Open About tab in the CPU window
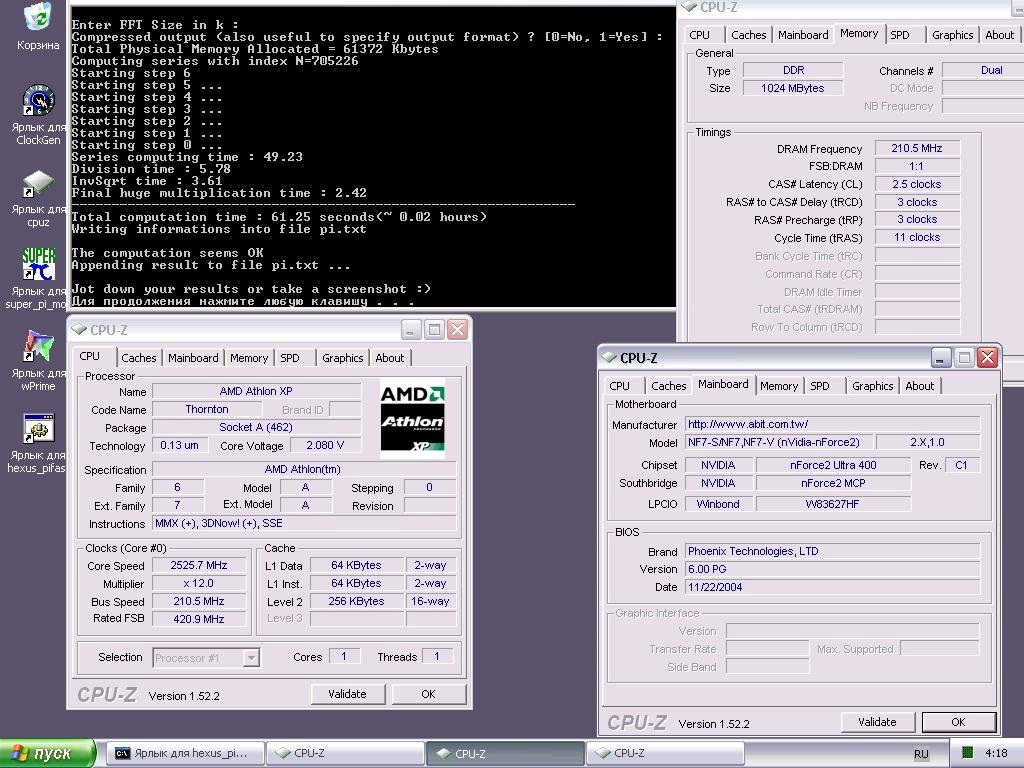 390,358
